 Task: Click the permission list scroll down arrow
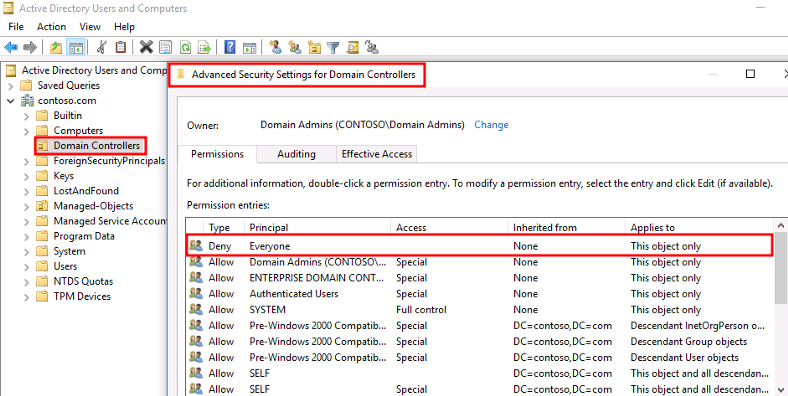click(x=780, y=389)
